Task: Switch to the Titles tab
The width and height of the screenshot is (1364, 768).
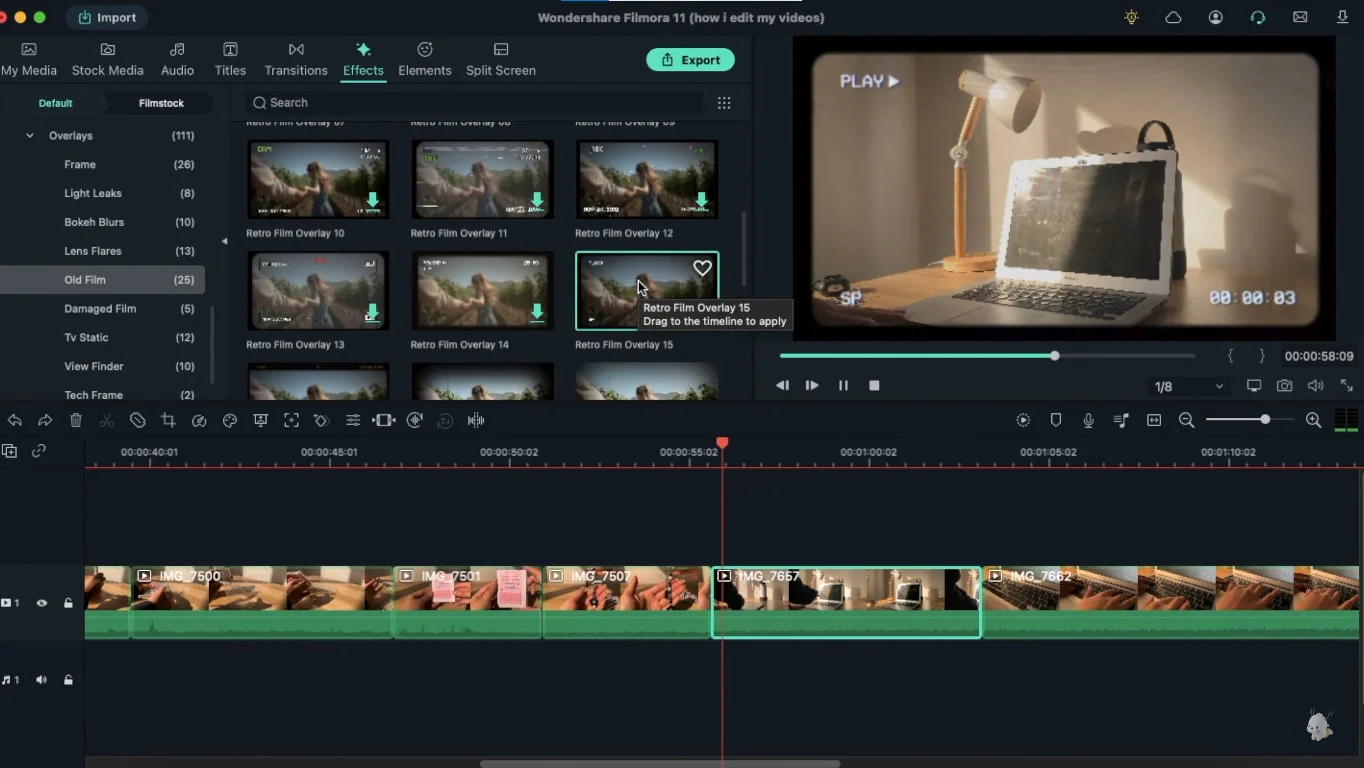Action: (x=230, y=60)
